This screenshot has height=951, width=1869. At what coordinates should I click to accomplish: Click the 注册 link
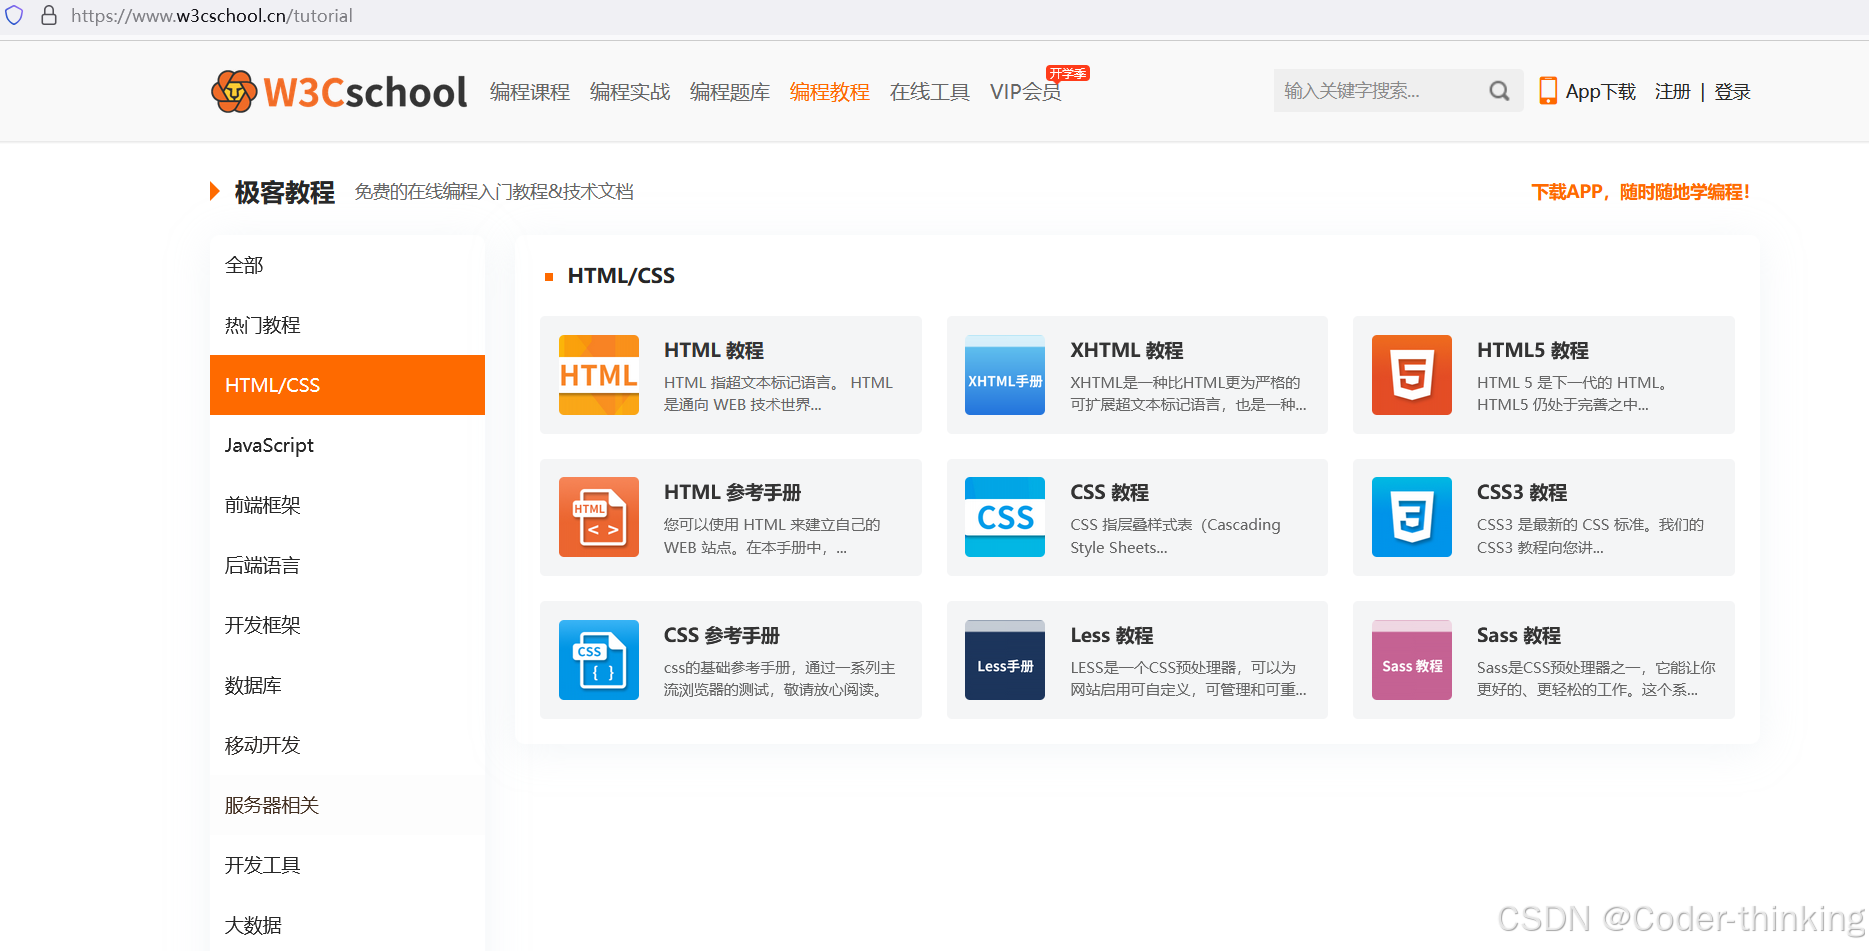coord(1672,92)
